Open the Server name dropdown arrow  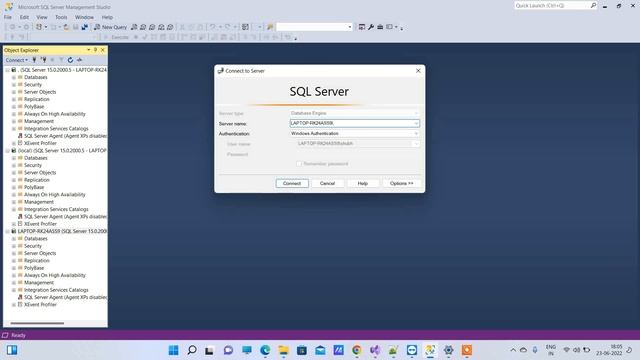416,123
